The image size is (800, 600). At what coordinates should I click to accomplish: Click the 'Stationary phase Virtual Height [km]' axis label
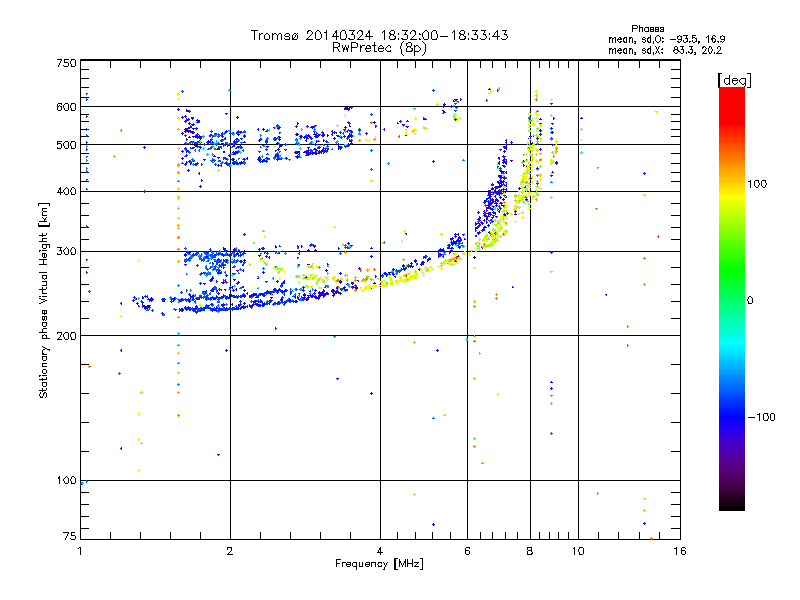click(x=43, y=300)
